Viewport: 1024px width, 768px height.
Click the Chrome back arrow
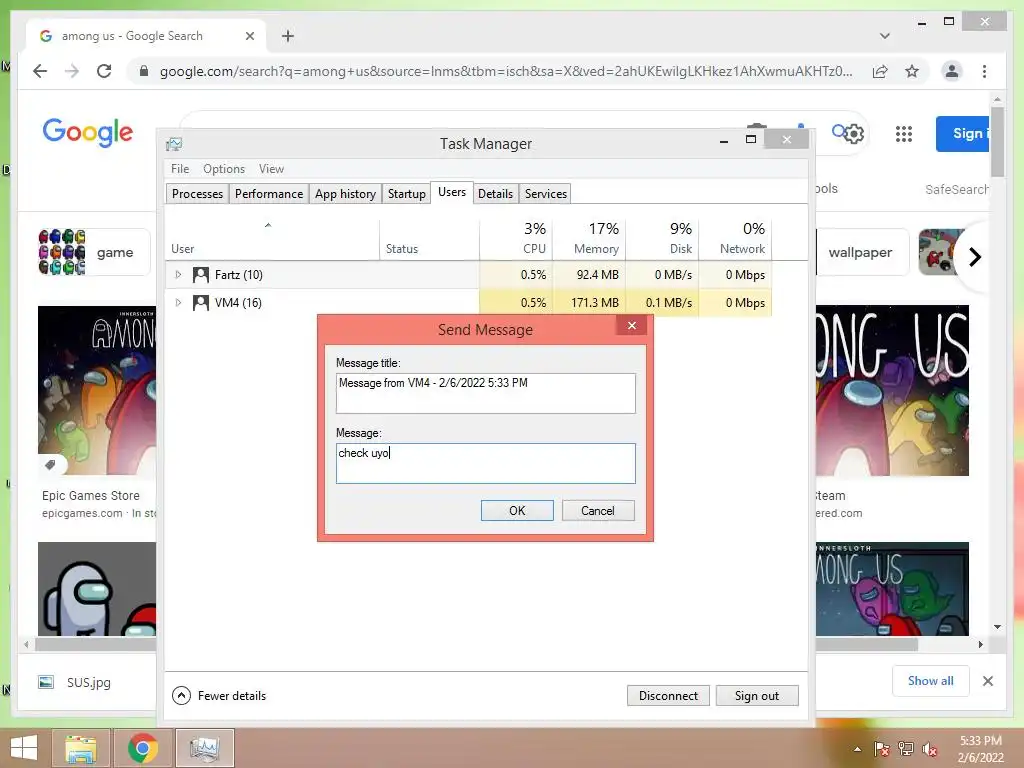tap(40, 71)
